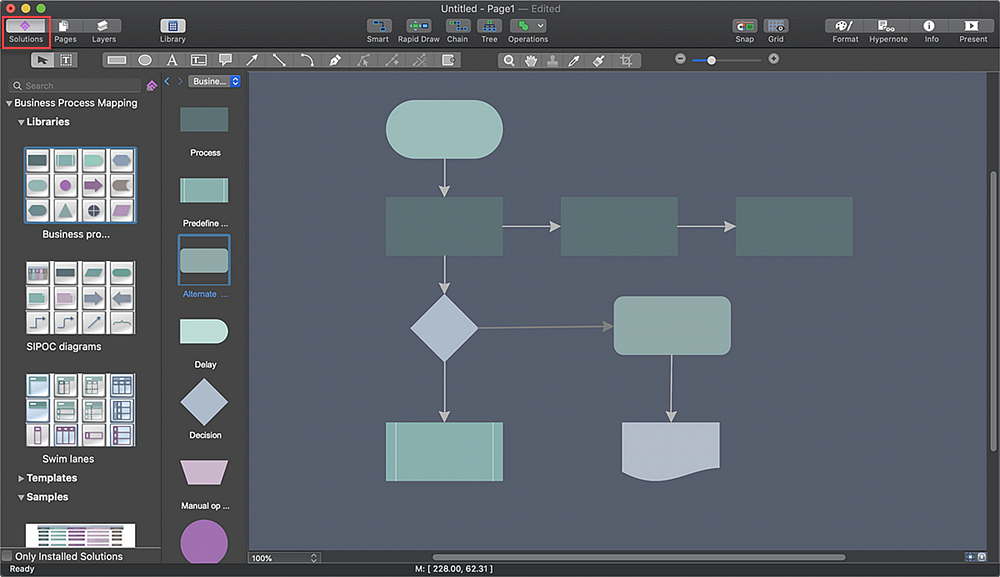Viewport: 1000px width, 577px height.
Task: Click the Rapid Draw tool
Action: [x=418, y=27]
